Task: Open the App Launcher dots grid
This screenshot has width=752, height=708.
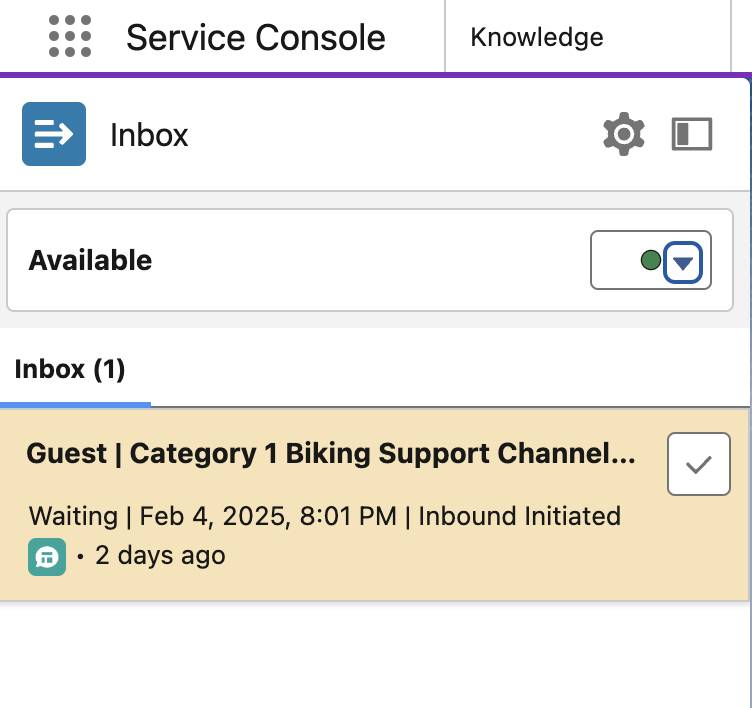Action: [70, 36]
